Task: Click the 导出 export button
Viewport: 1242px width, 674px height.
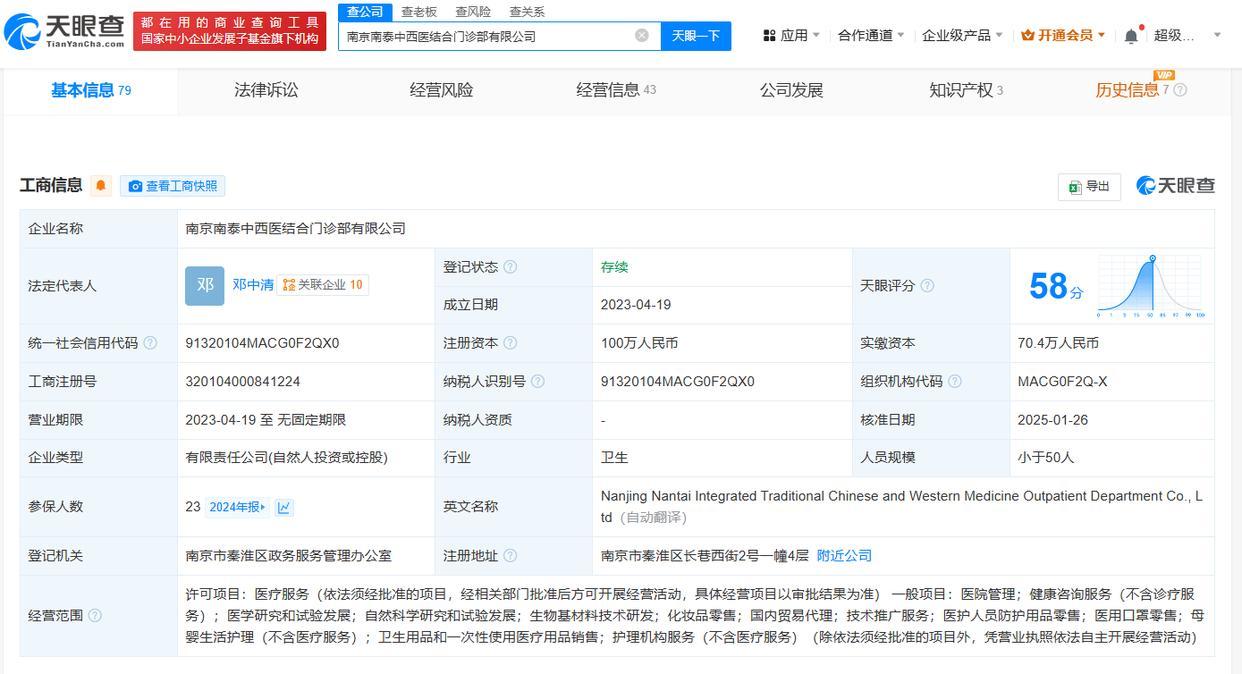Action: click(1089, 187)
